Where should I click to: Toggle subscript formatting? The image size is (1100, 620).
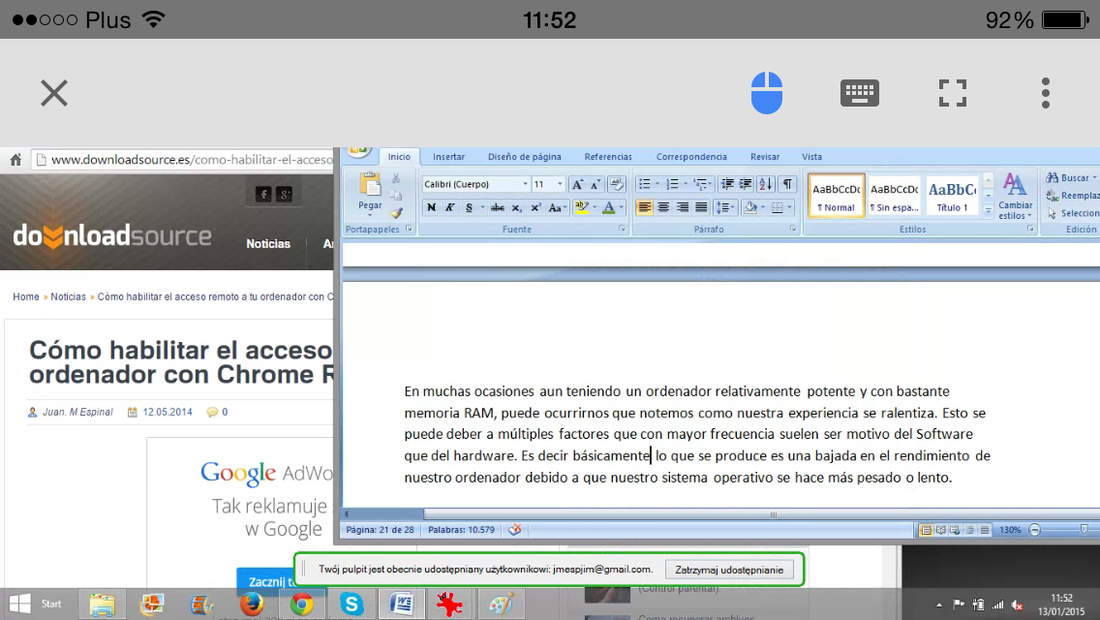[516, 208]
